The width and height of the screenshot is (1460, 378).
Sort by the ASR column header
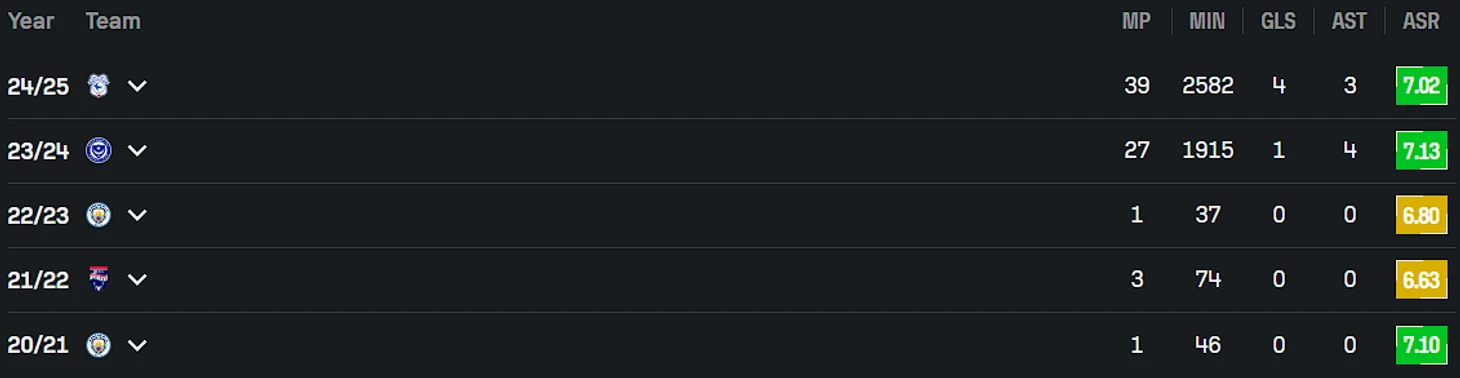pyautogui.click(x=1421, y=21)
